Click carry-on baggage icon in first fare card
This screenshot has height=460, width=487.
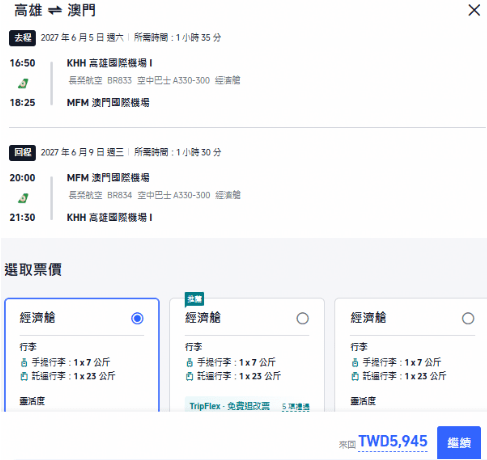[24, 362]
